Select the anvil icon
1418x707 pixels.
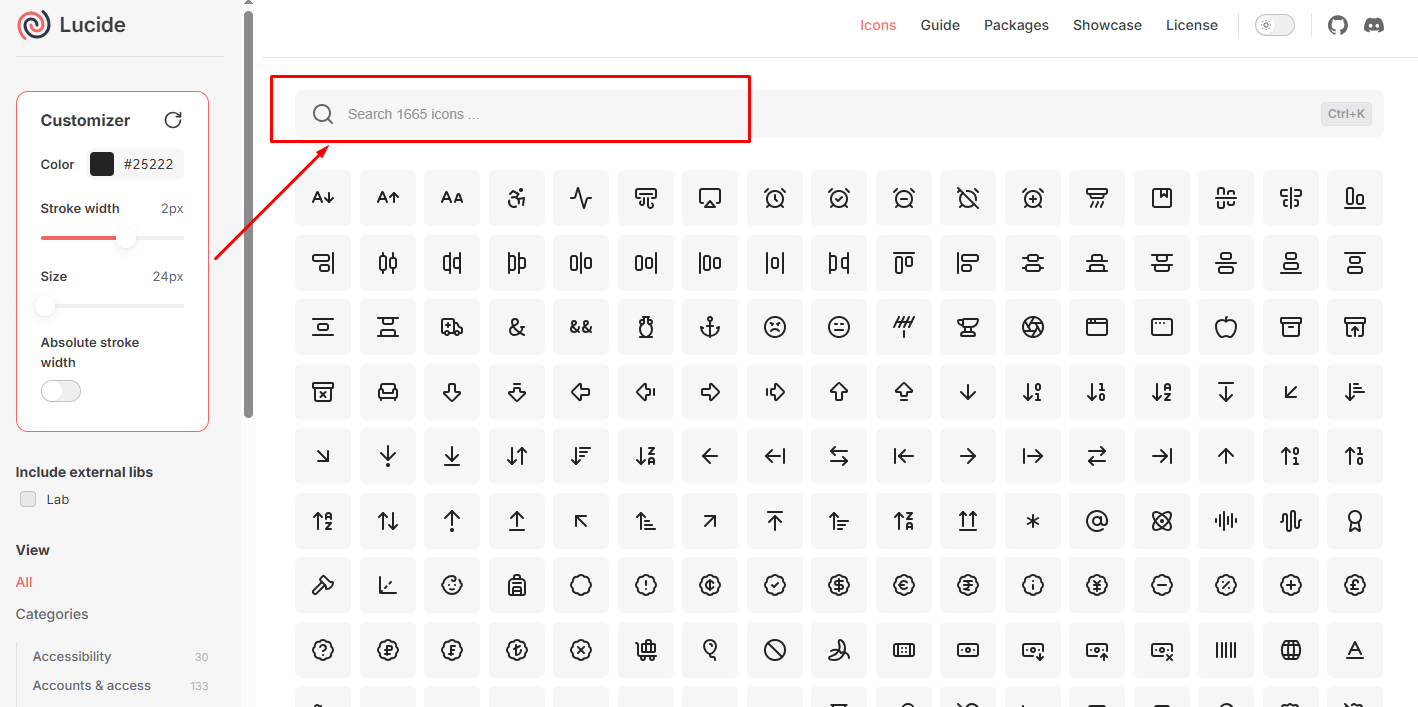(x=968, y=327)
